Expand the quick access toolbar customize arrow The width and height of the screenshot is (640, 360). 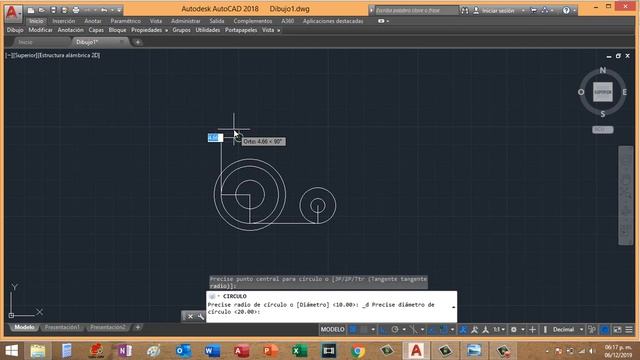click(x=119, y=10)
